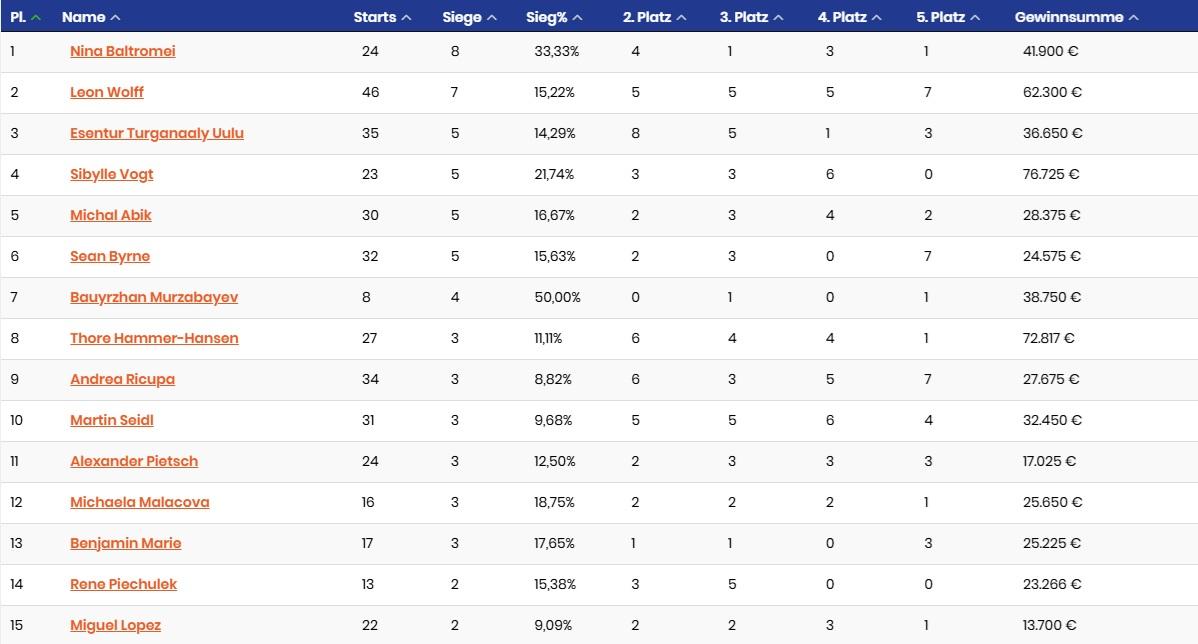Click the sort arrow beside 3. Platz
The height and width of the screenshot is (644, 1198).
point(778,18)
